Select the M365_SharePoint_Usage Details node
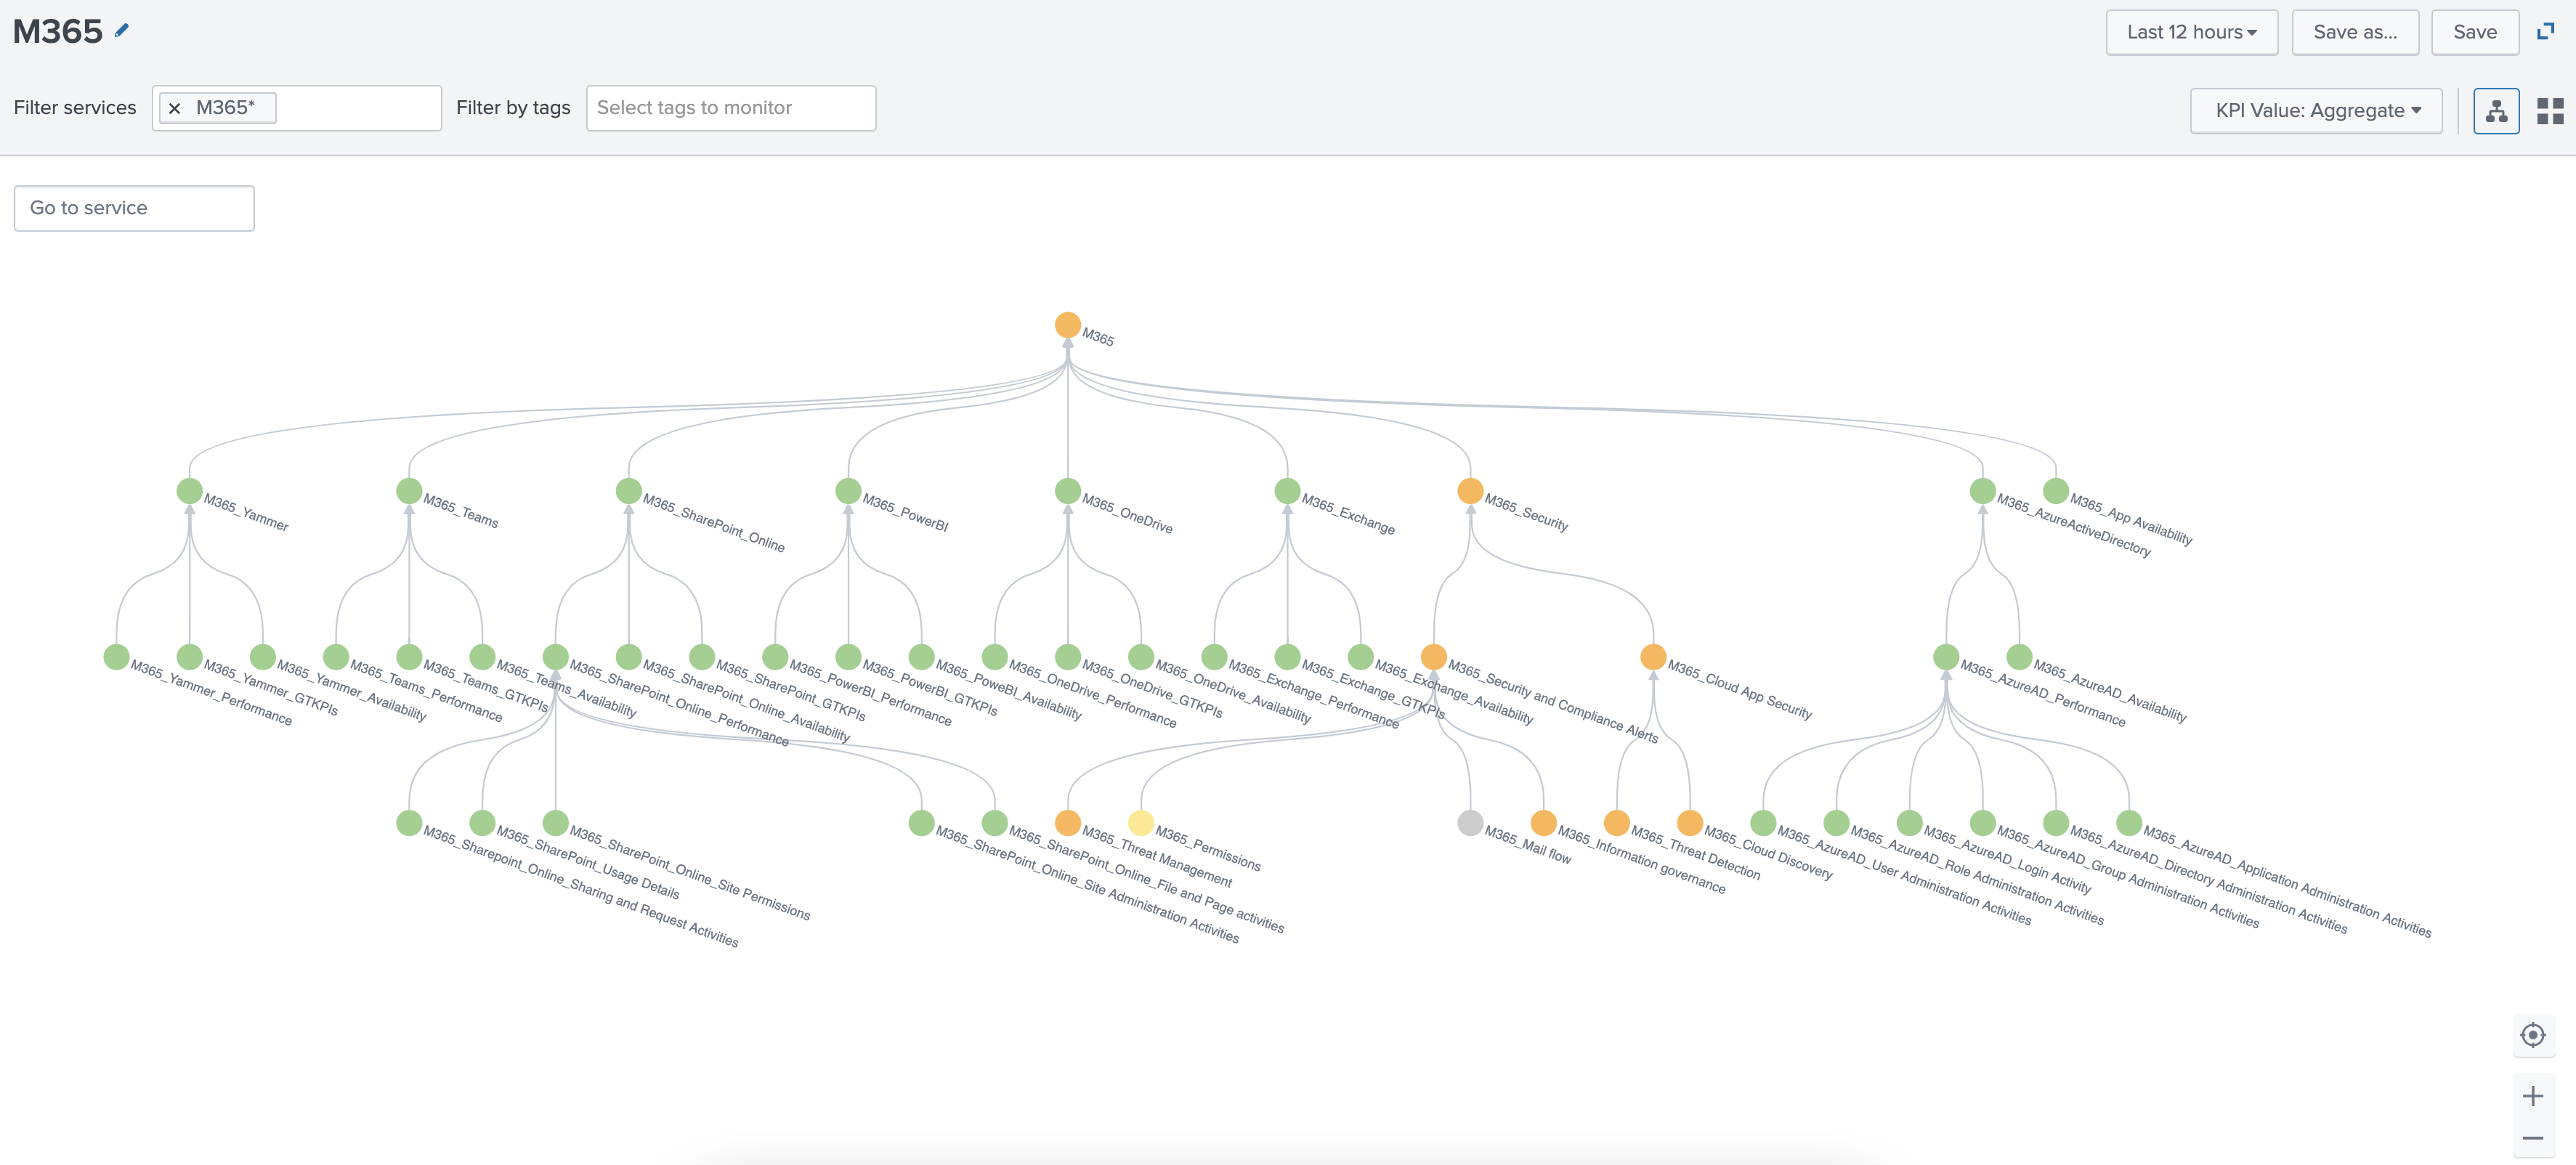 [483, 823]
